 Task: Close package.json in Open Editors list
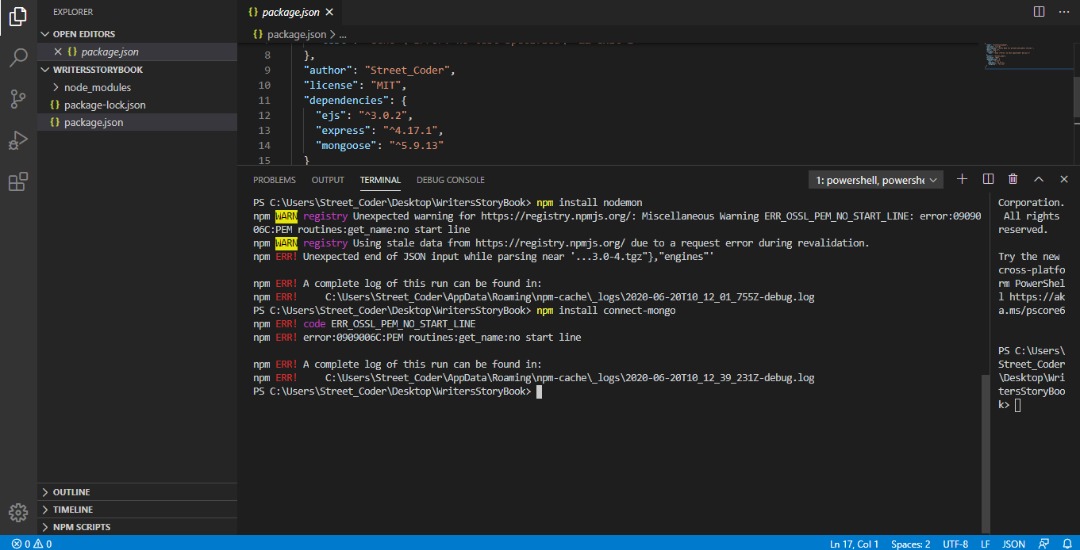[x=58, y=52]
